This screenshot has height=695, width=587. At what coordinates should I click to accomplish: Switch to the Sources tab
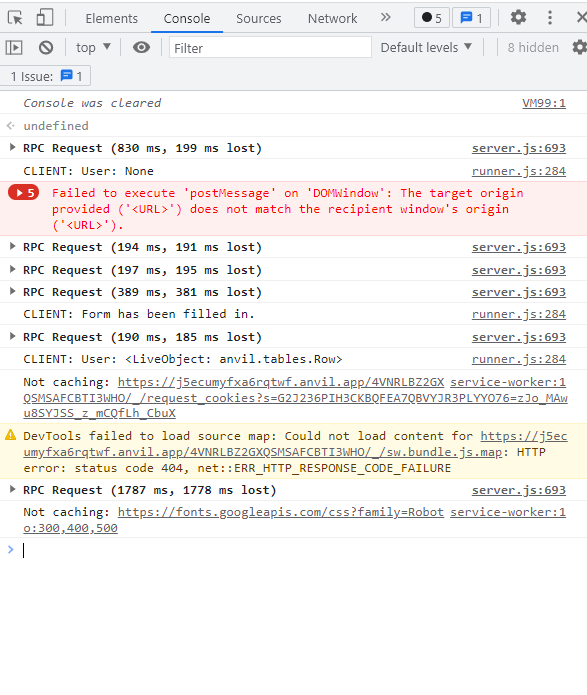pos(258,18)
